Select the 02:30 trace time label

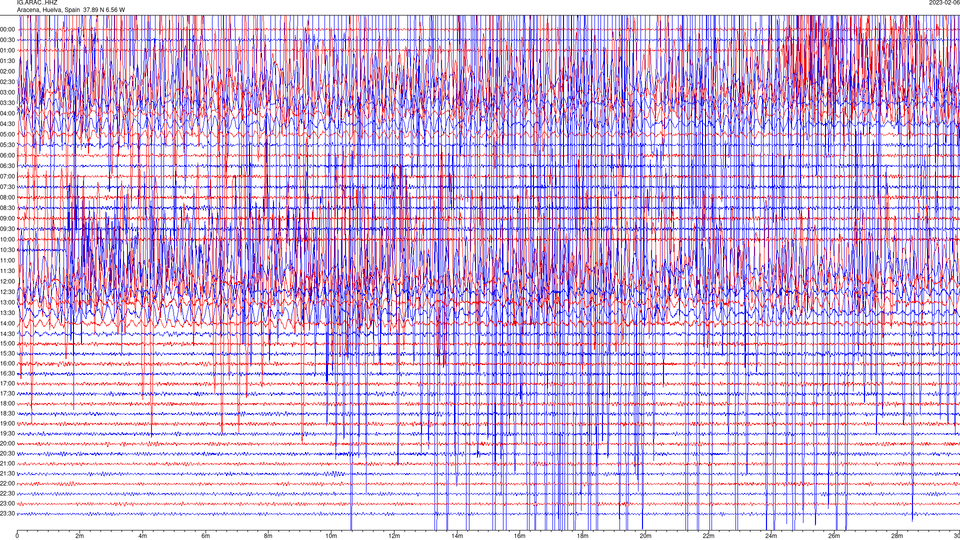(7, 81)
